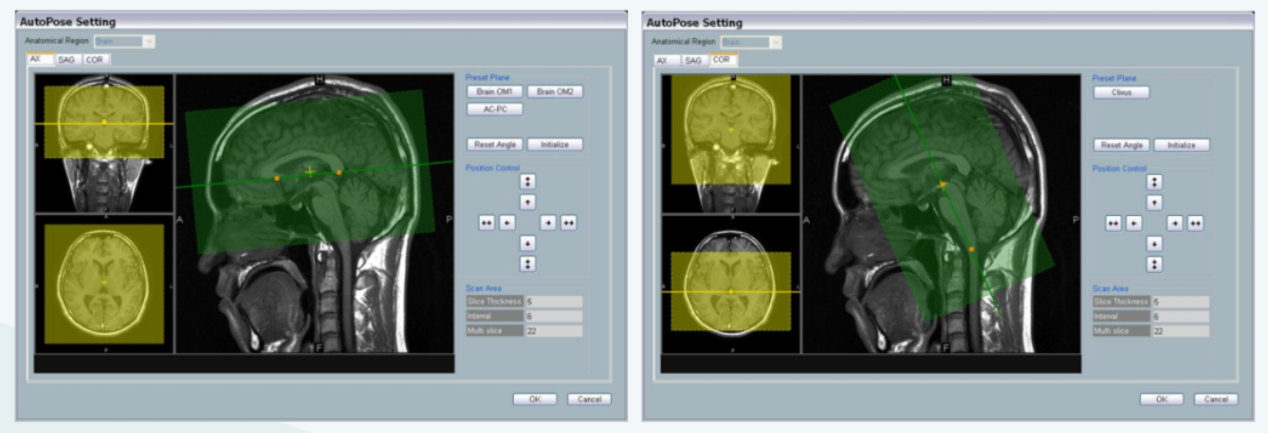Click far-left double-arrow in left Position Control
Screen dimensions: 1268x433
coord(486,222)
